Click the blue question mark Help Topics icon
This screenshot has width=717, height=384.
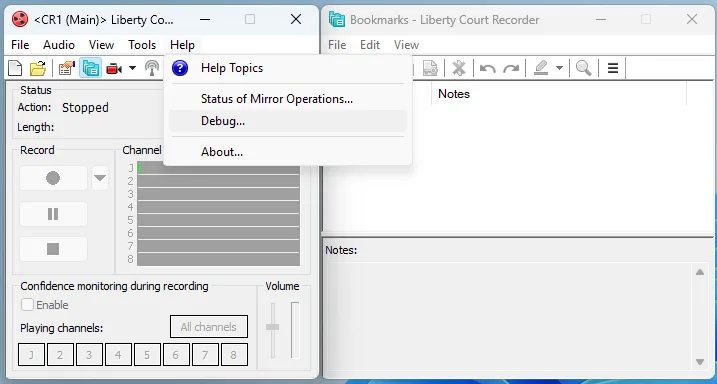[180, 68]
